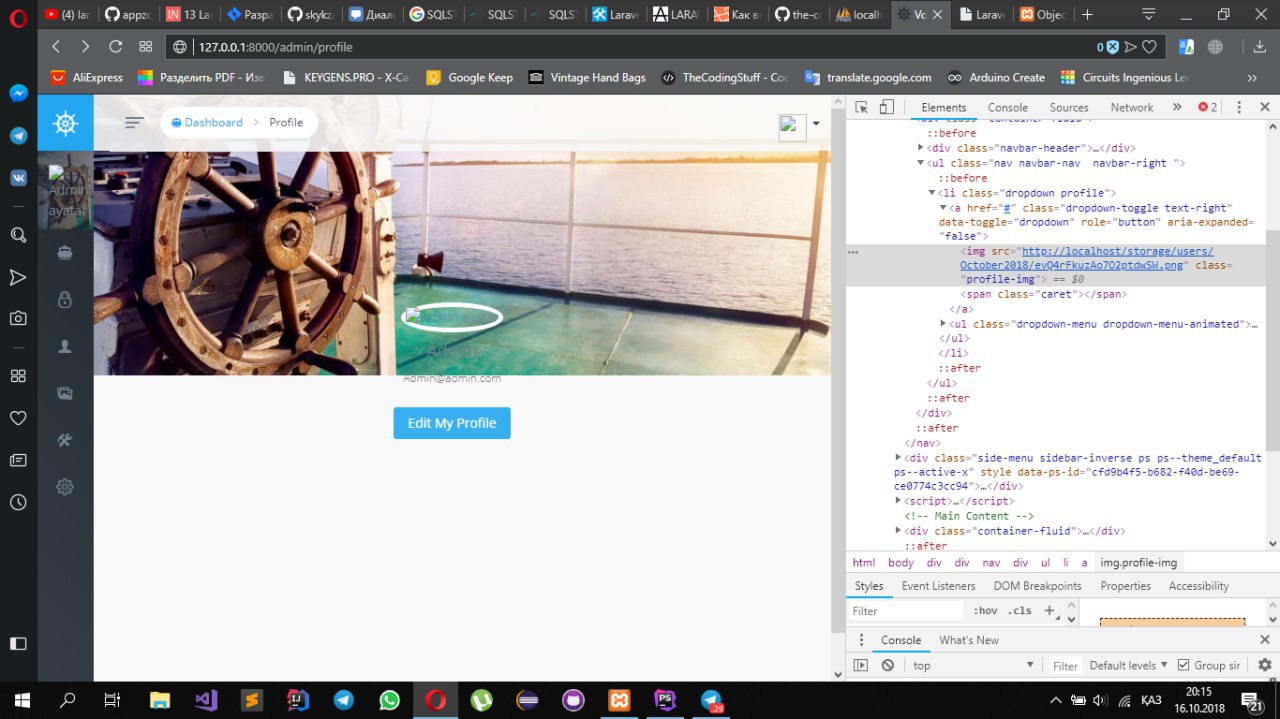Click the clear console icon

coord(887,665)
